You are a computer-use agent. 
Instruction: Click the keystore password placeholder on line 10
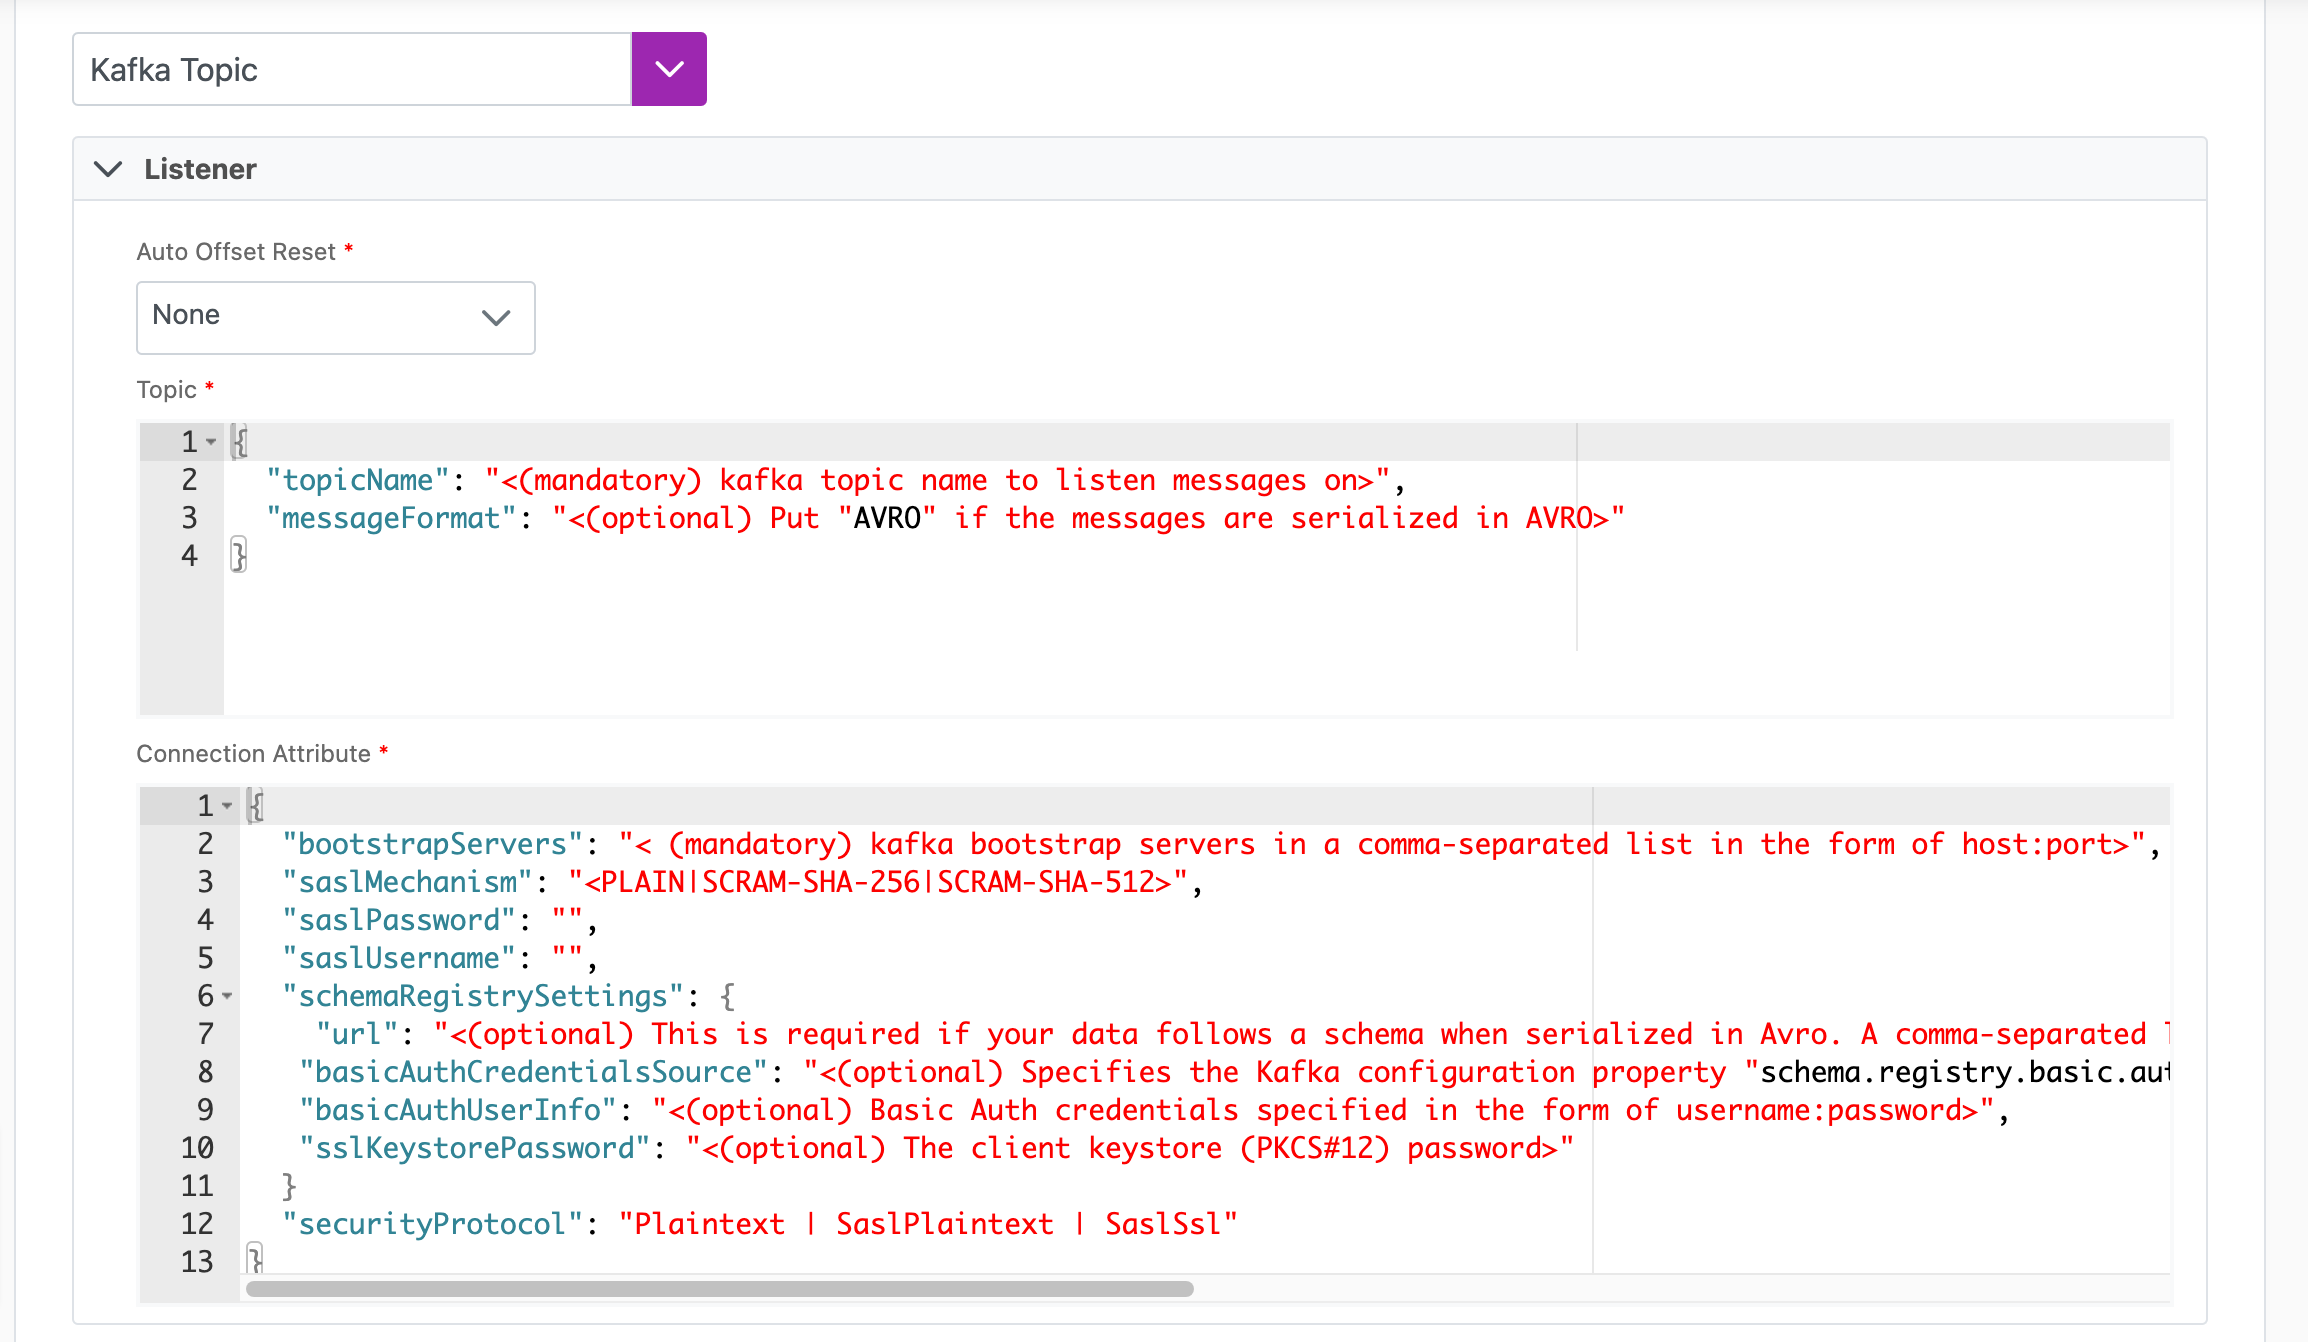click(x=1130, y=1148)
